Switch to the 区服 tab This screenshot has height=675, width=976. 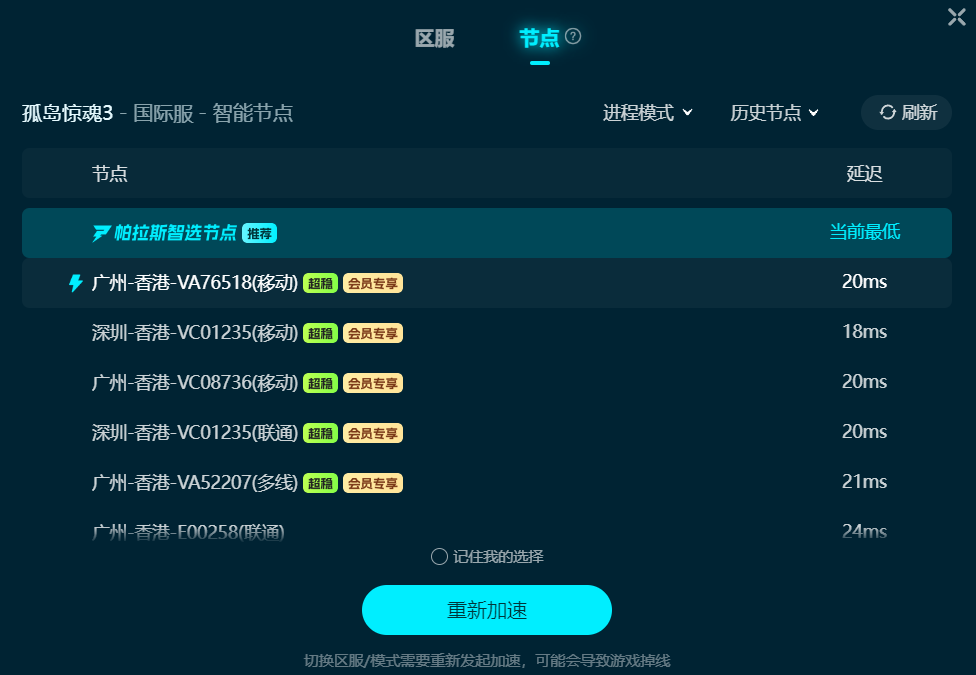[434, 39]
